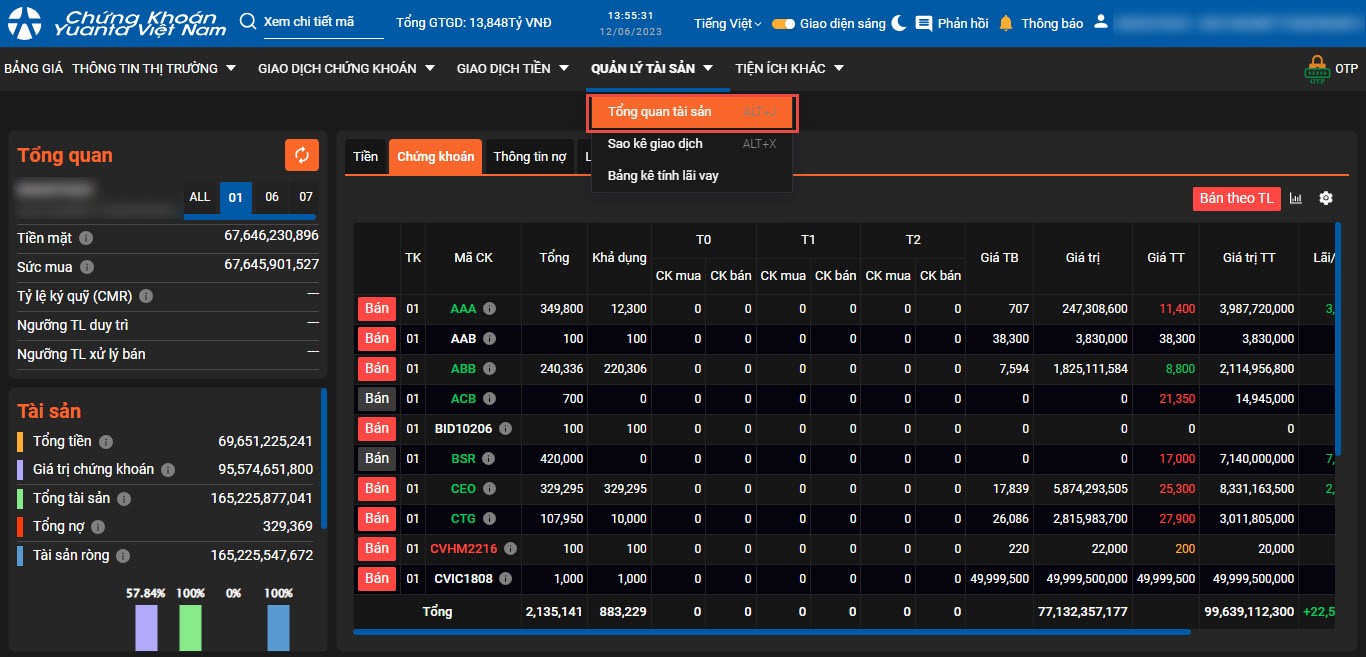Open Thông báo bell notifications
The width and height of the screenshot is (1366, 657).
[x=1006, y=23]
